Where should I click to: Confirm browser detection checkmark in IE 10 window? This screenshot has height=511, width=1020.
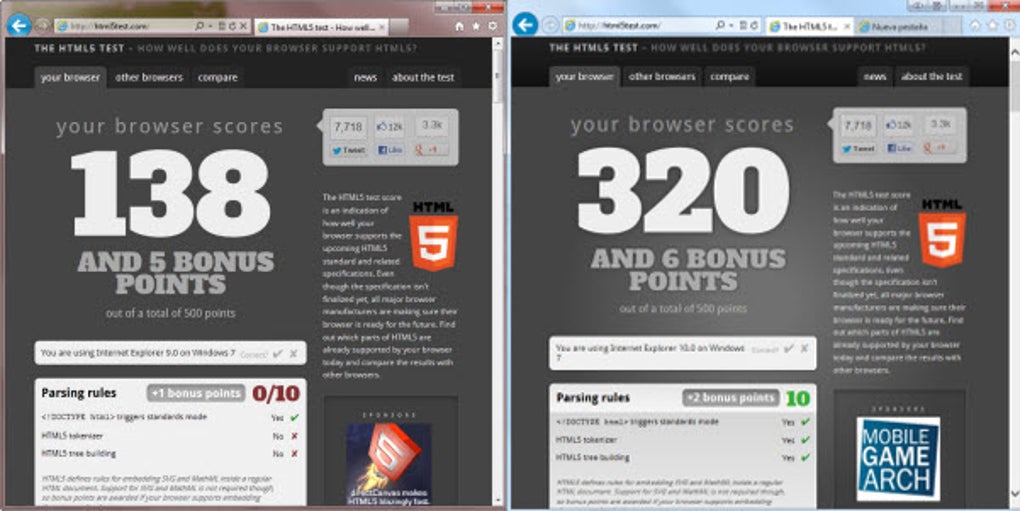pyautogui.click(x=788, y=348)
